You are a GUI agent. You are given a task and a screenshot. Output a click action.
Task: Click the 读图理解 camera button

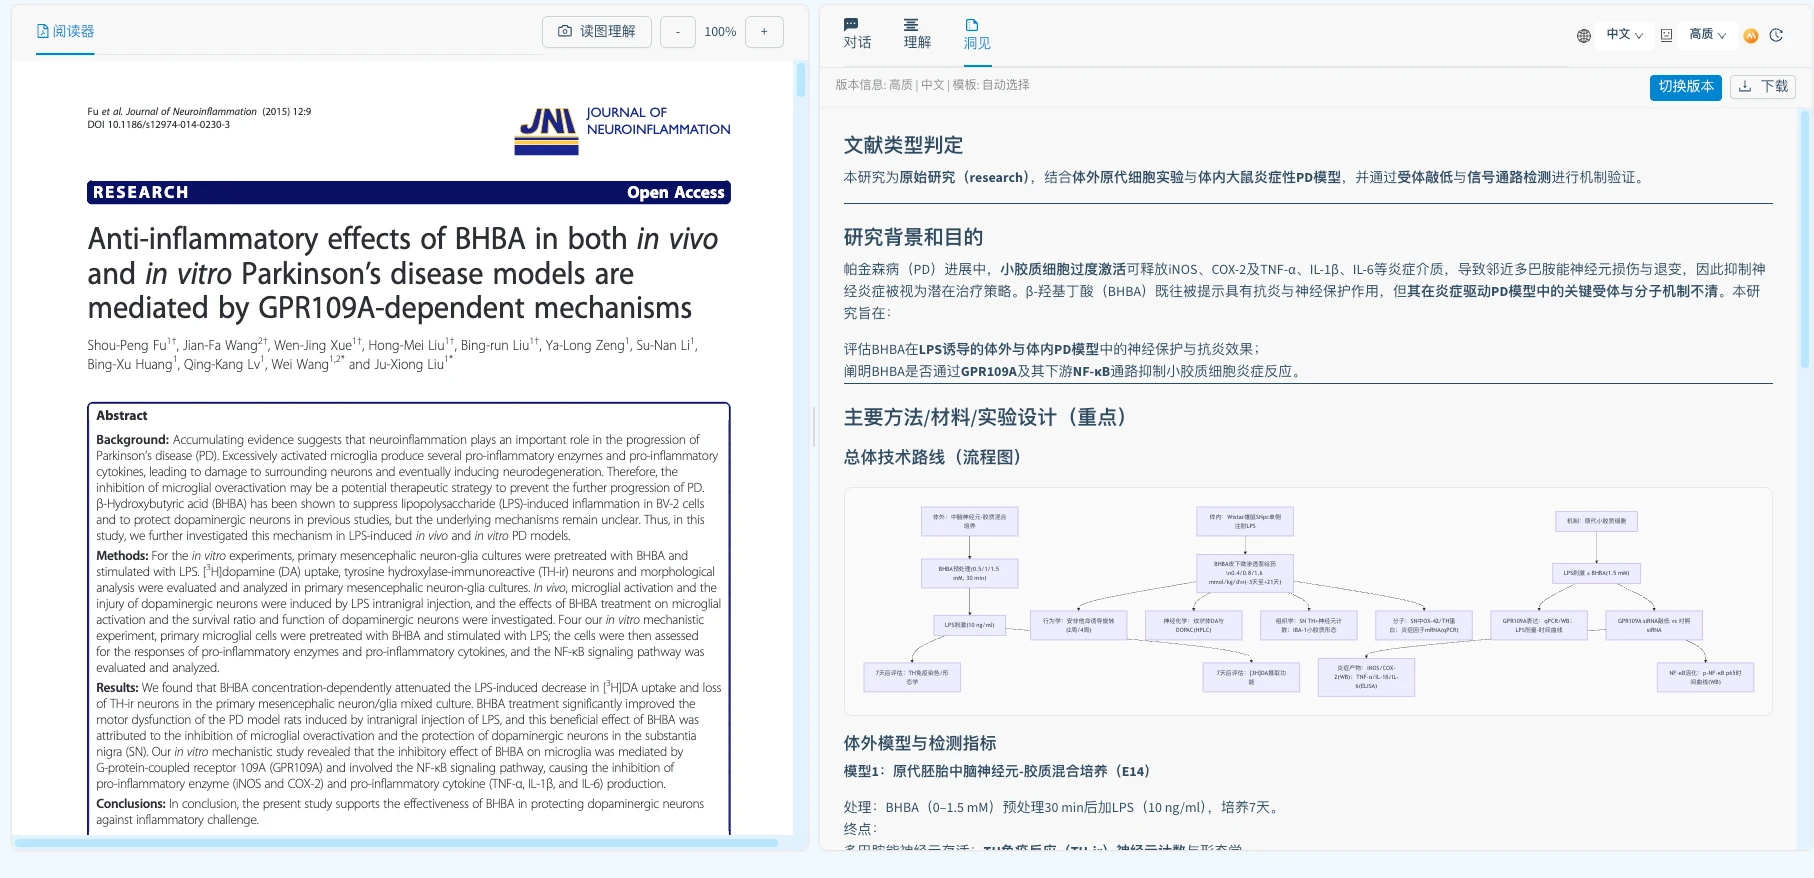click(597, 32)
